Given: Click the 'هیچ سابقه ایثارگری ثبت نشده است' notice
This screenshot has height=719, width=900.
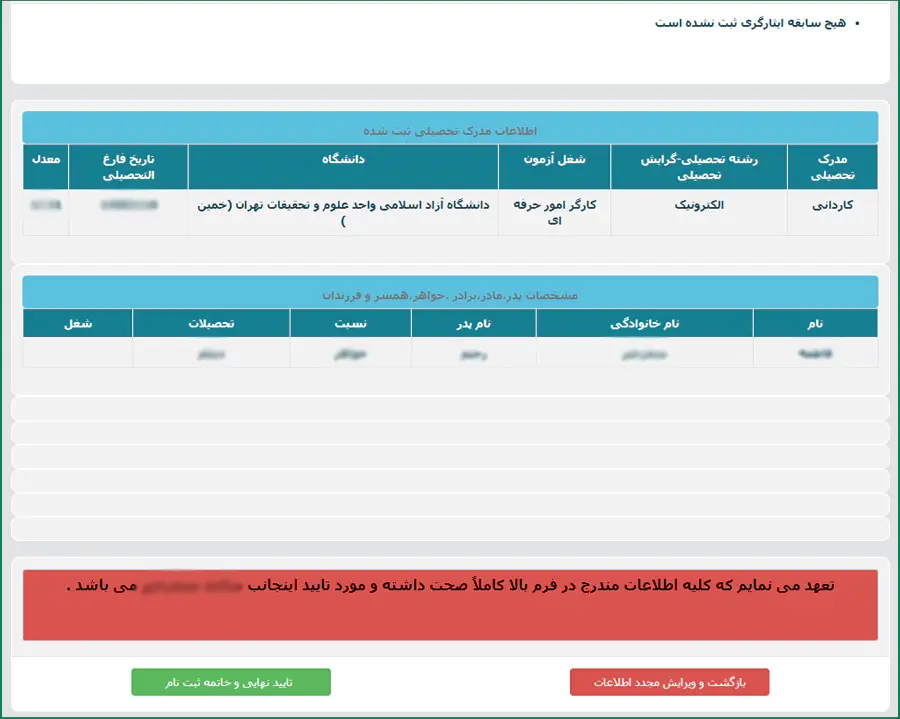Looking at the screenshot, I should 750,22.
